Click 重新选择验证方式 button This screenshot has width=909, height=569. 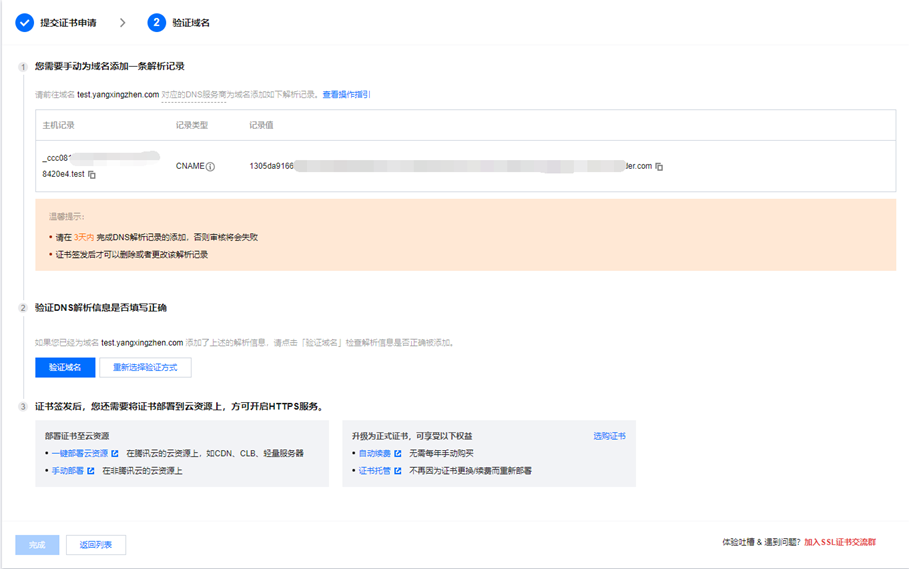[146, 367]
